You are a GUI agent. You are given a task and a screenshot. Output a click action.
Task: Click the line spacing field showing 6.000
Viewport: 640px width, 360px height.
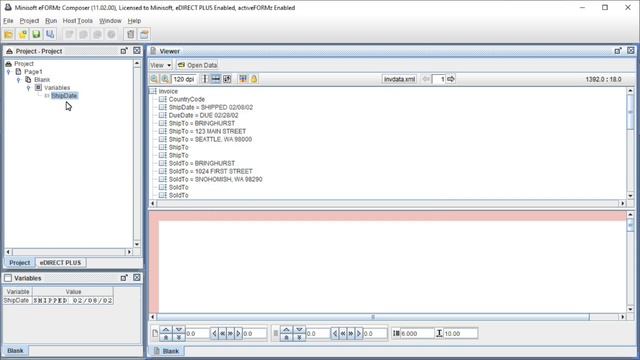point(417,333)
